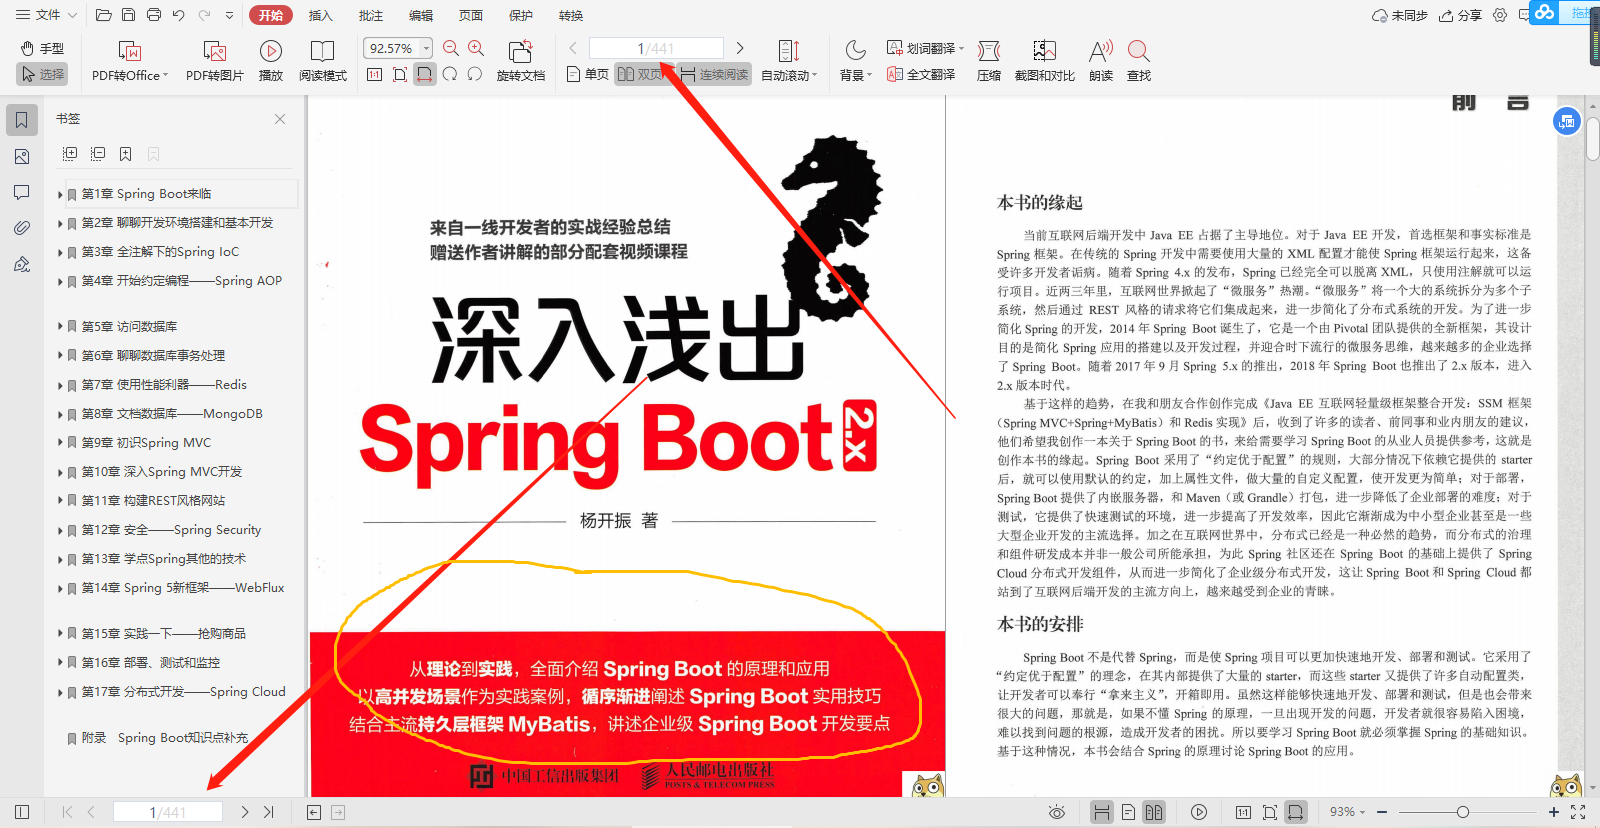Open 查找 search tool
Viewport: 1600px width, 828px height.
tap(1139, 61)
